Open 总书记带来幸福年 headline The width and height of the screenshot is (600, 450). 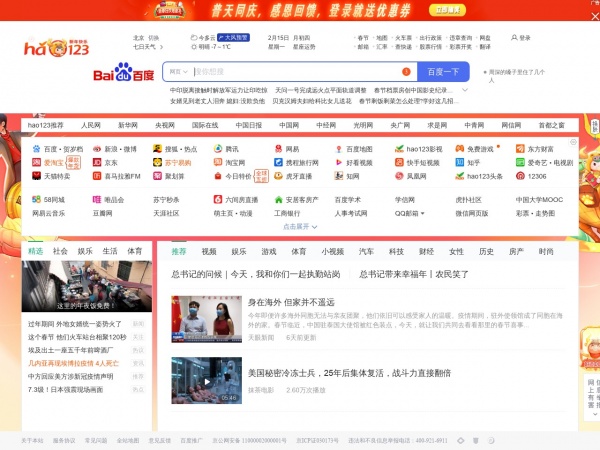(x=414, y=274)
